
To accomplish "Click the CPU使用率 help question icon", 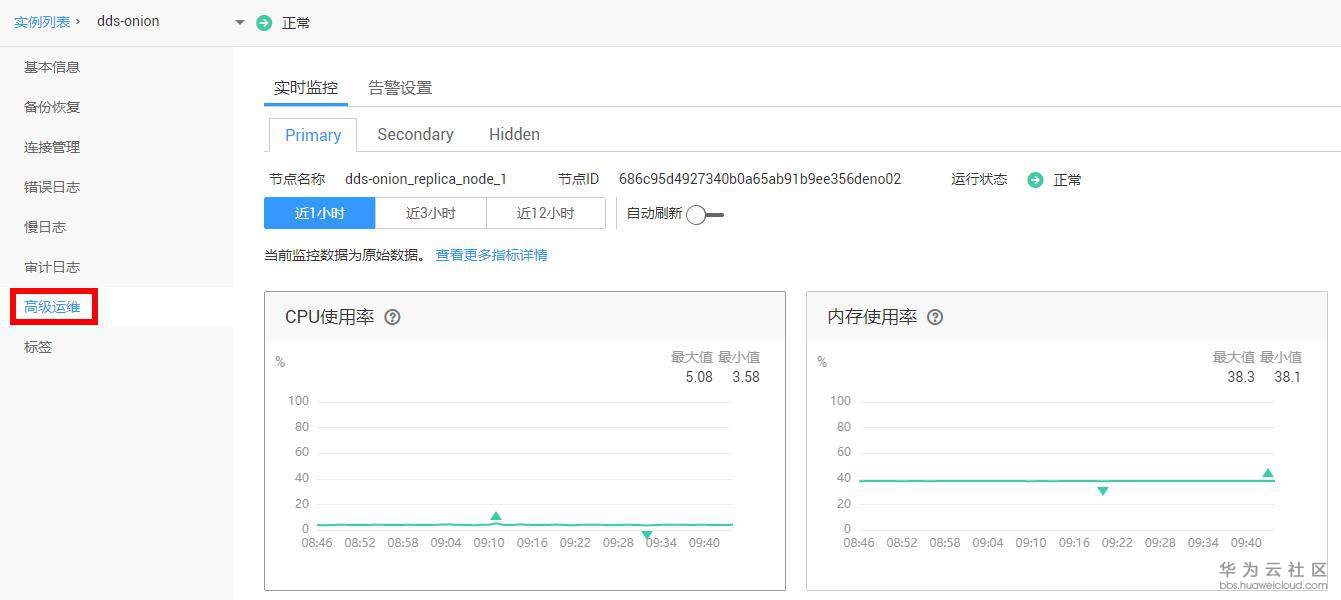I will pos(393,317).
